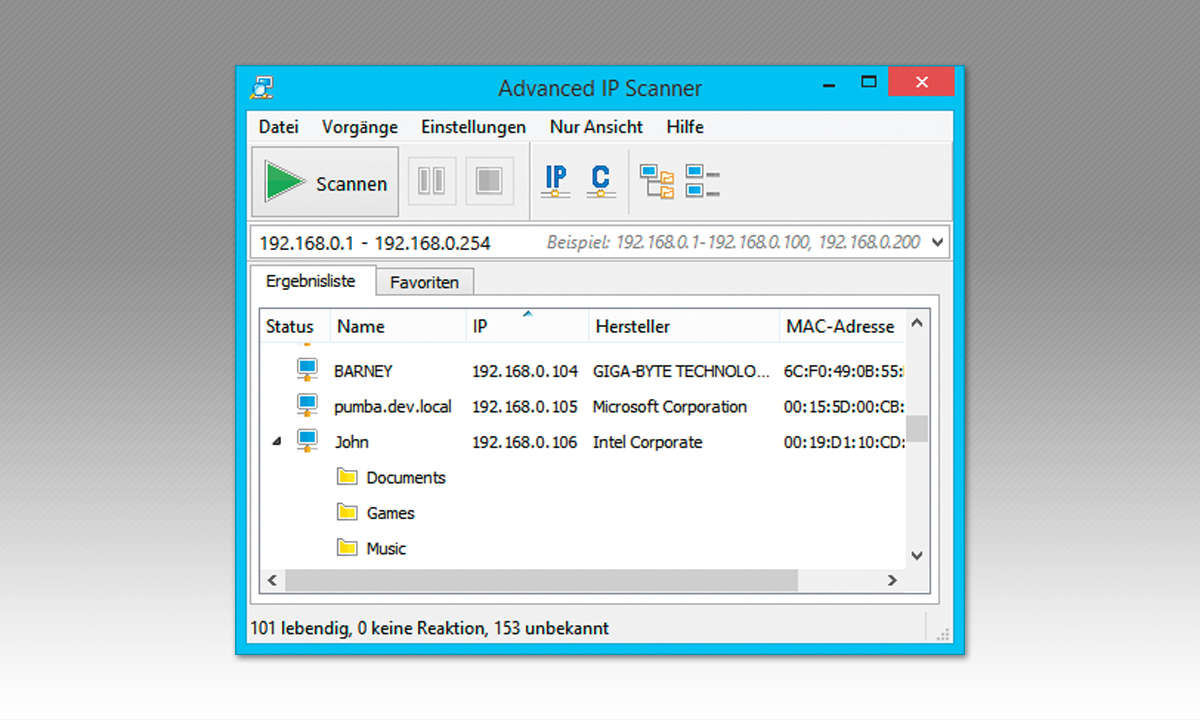
Task: Click the stop scan icon
Action: coord(489,182)
